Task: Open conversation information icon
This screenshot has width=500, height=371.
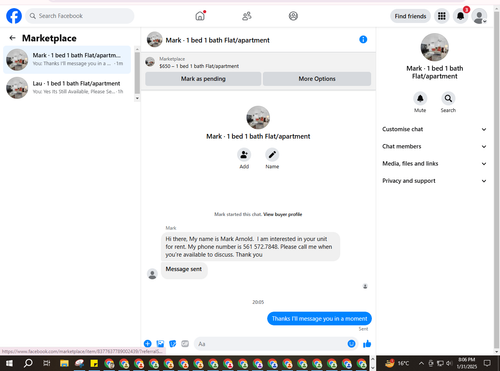Action: pos(363,40)
